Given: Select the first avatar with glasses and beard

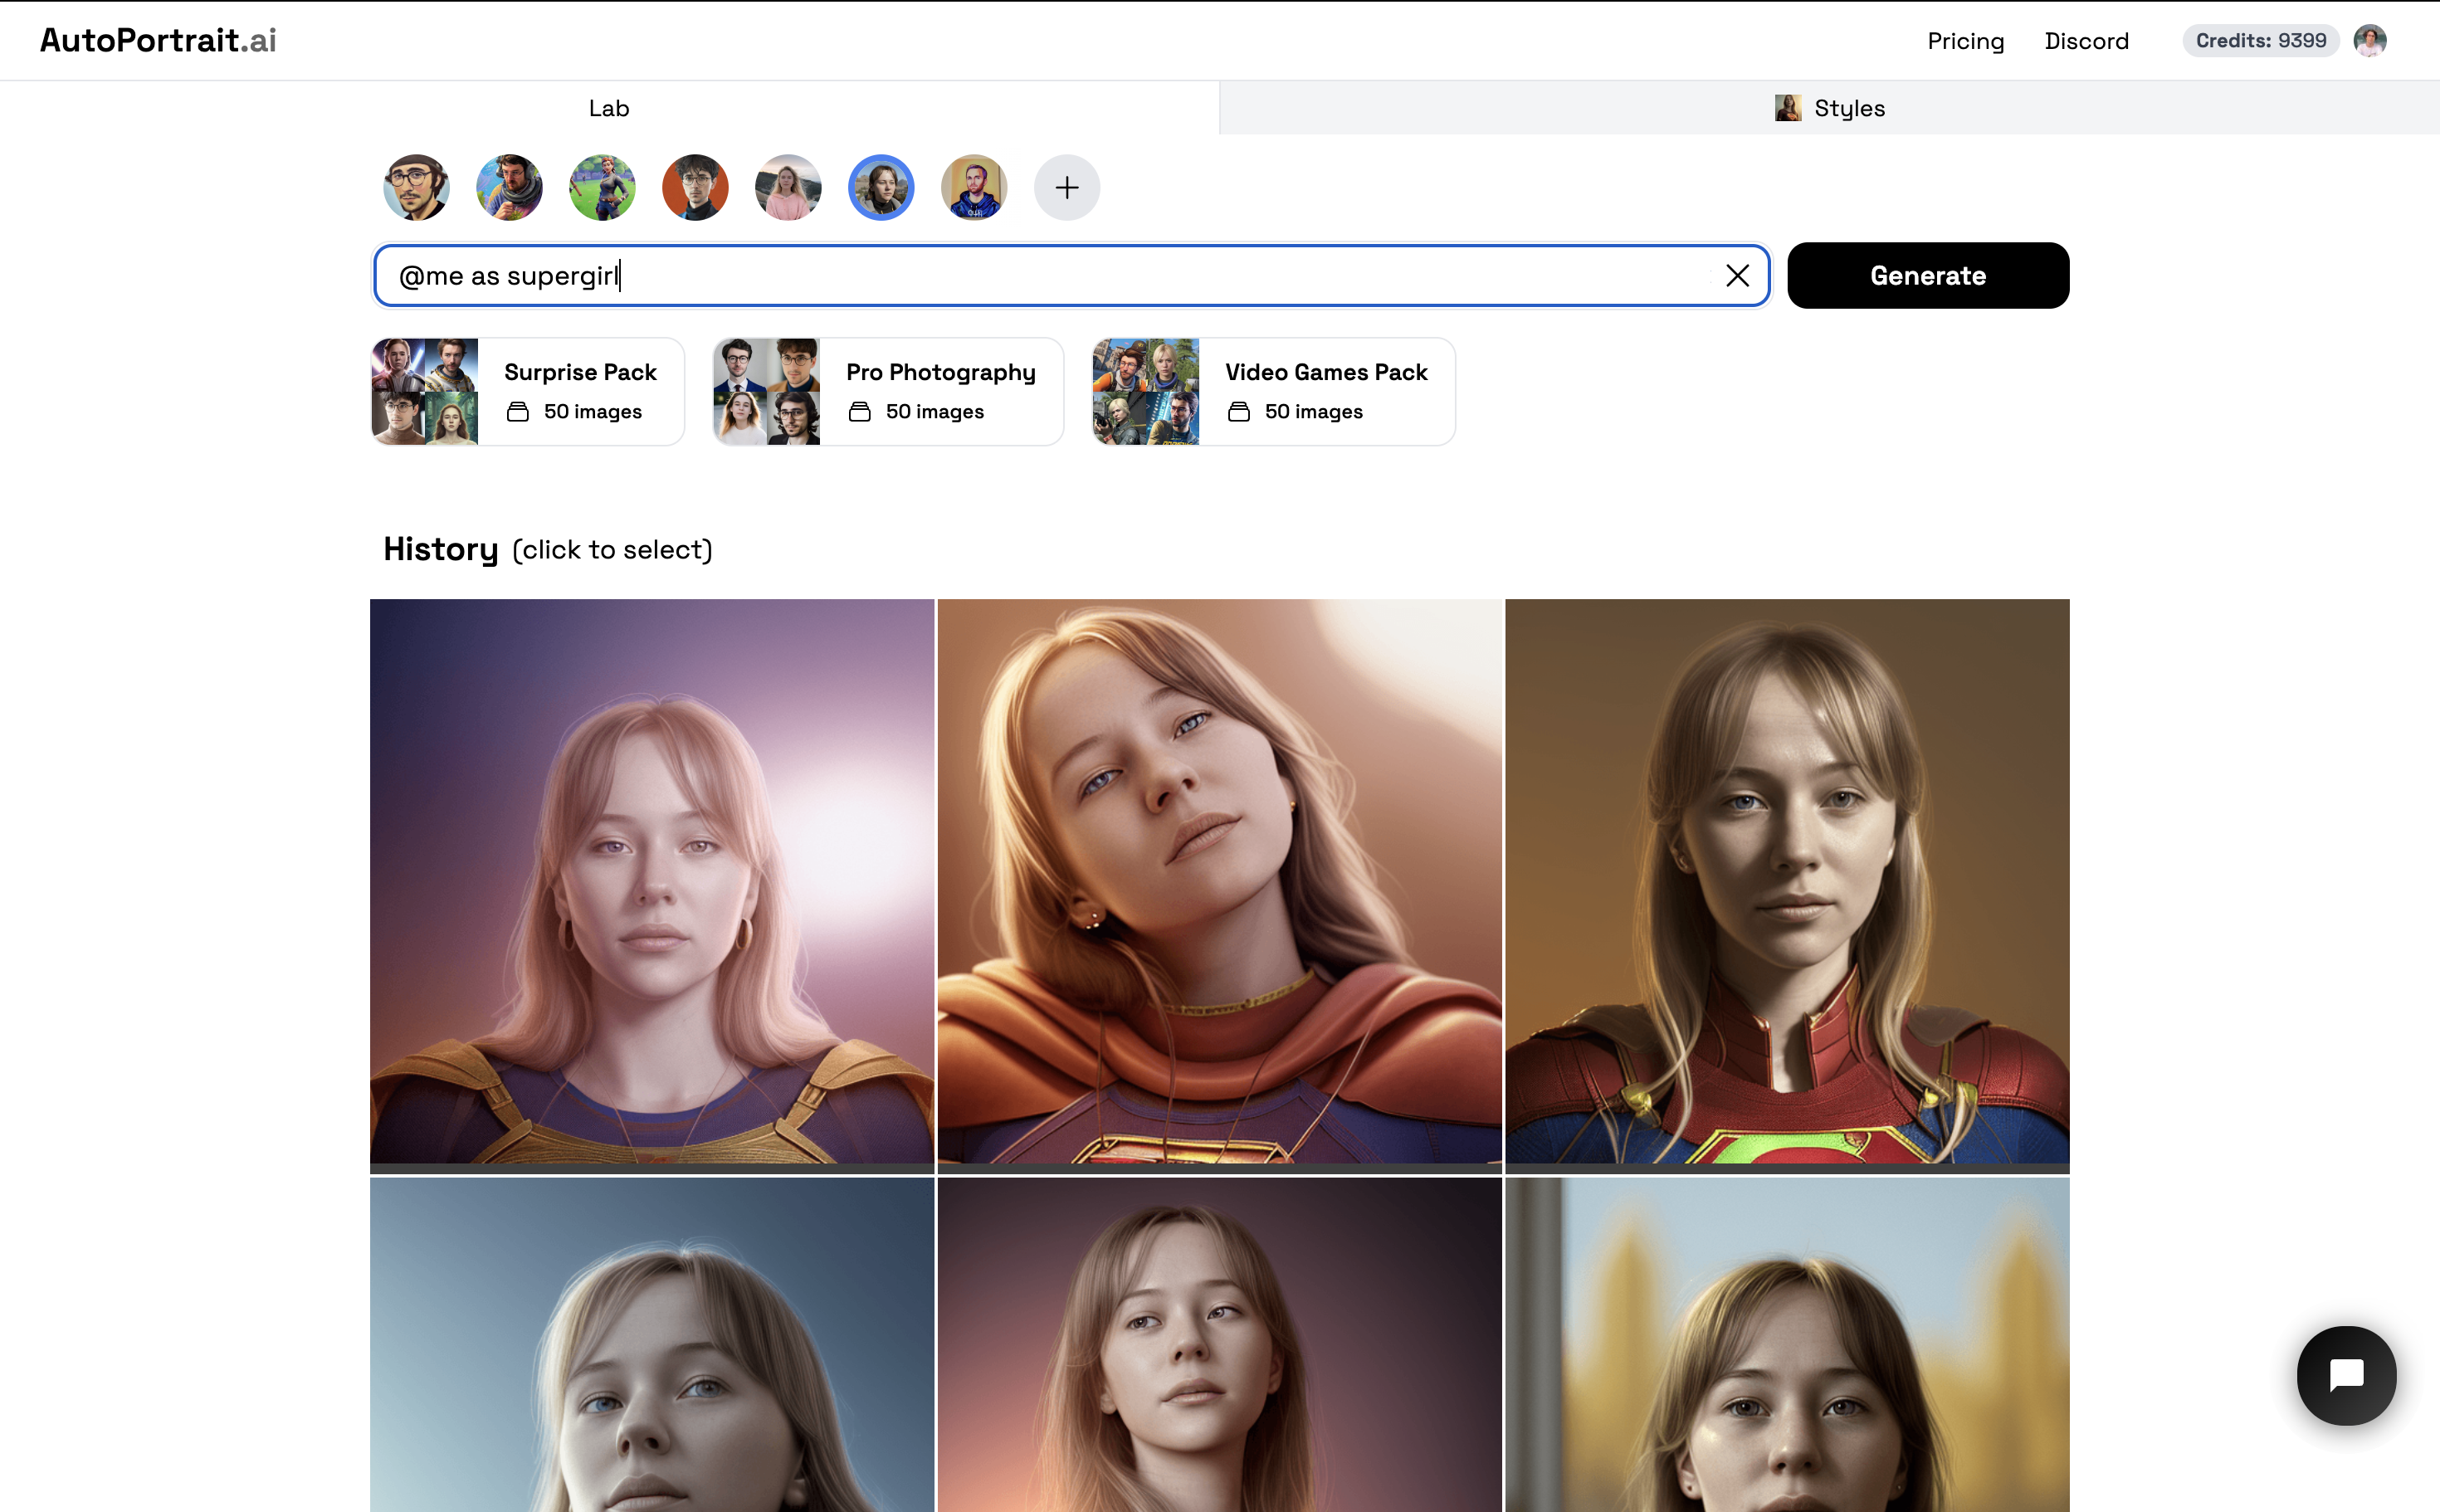Looking at the screenshot, I should click(416, 187).
